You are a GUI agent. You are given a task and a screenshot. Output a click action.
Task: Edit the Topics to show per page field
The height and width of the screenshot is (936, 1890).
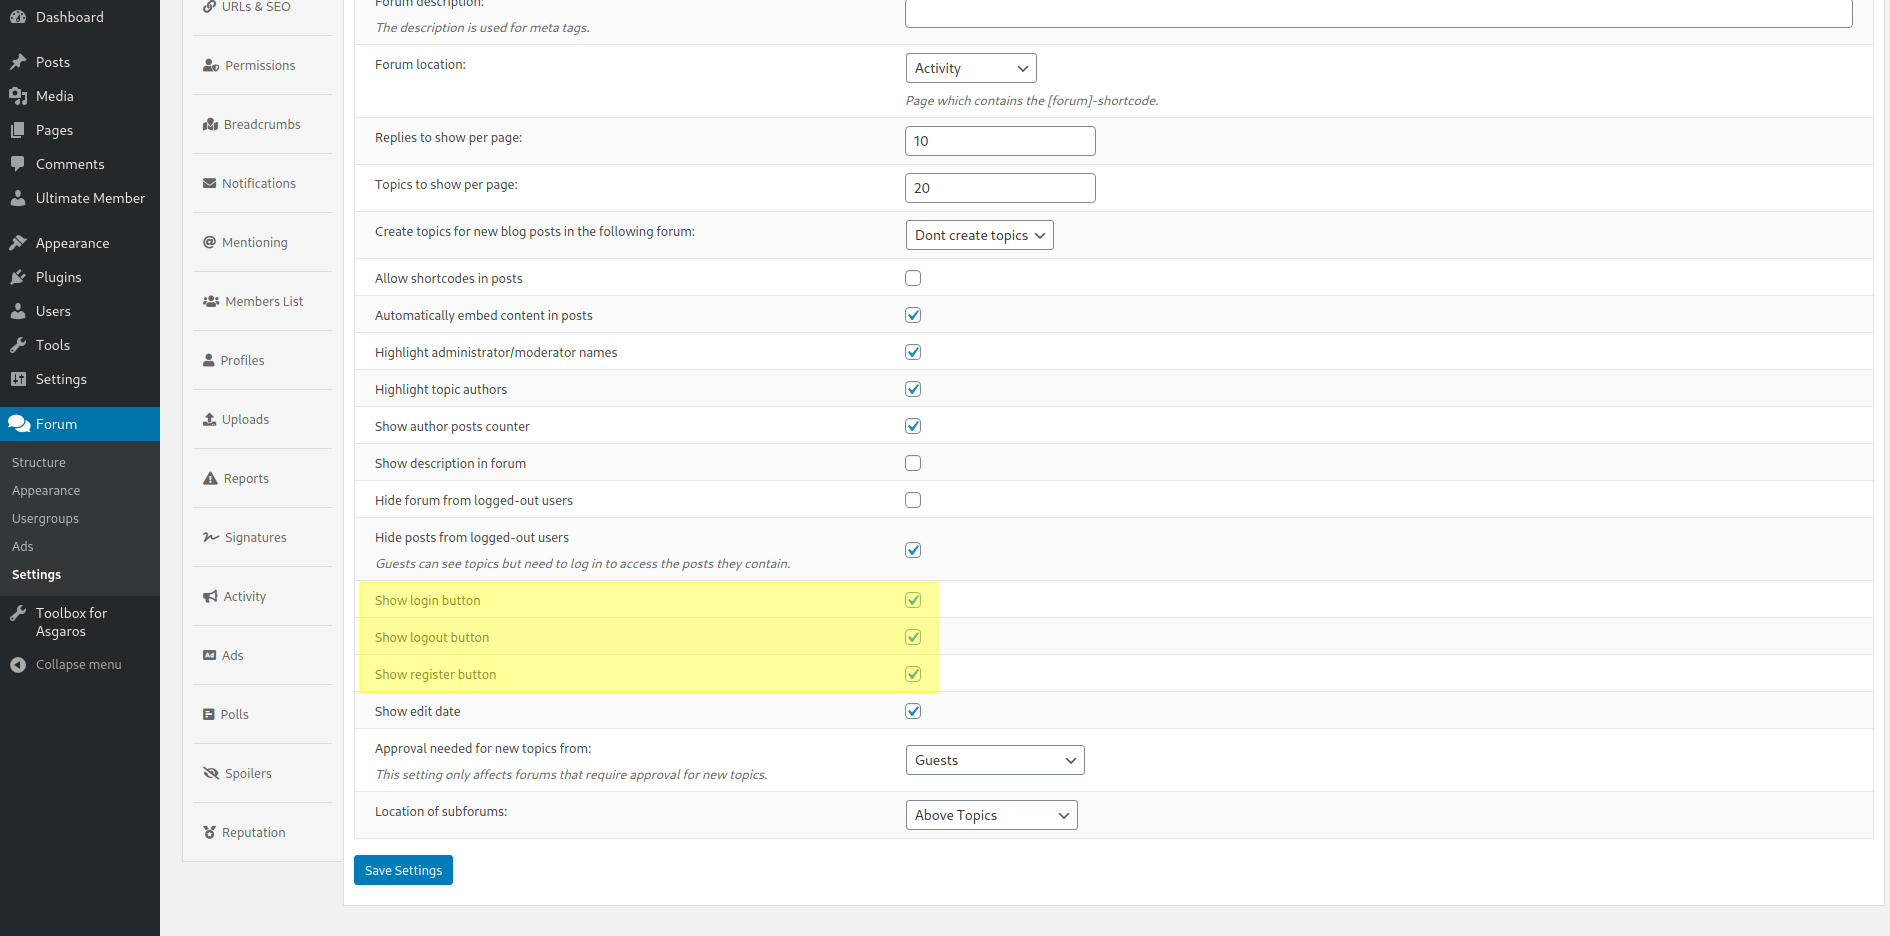[x=999, y=187]
